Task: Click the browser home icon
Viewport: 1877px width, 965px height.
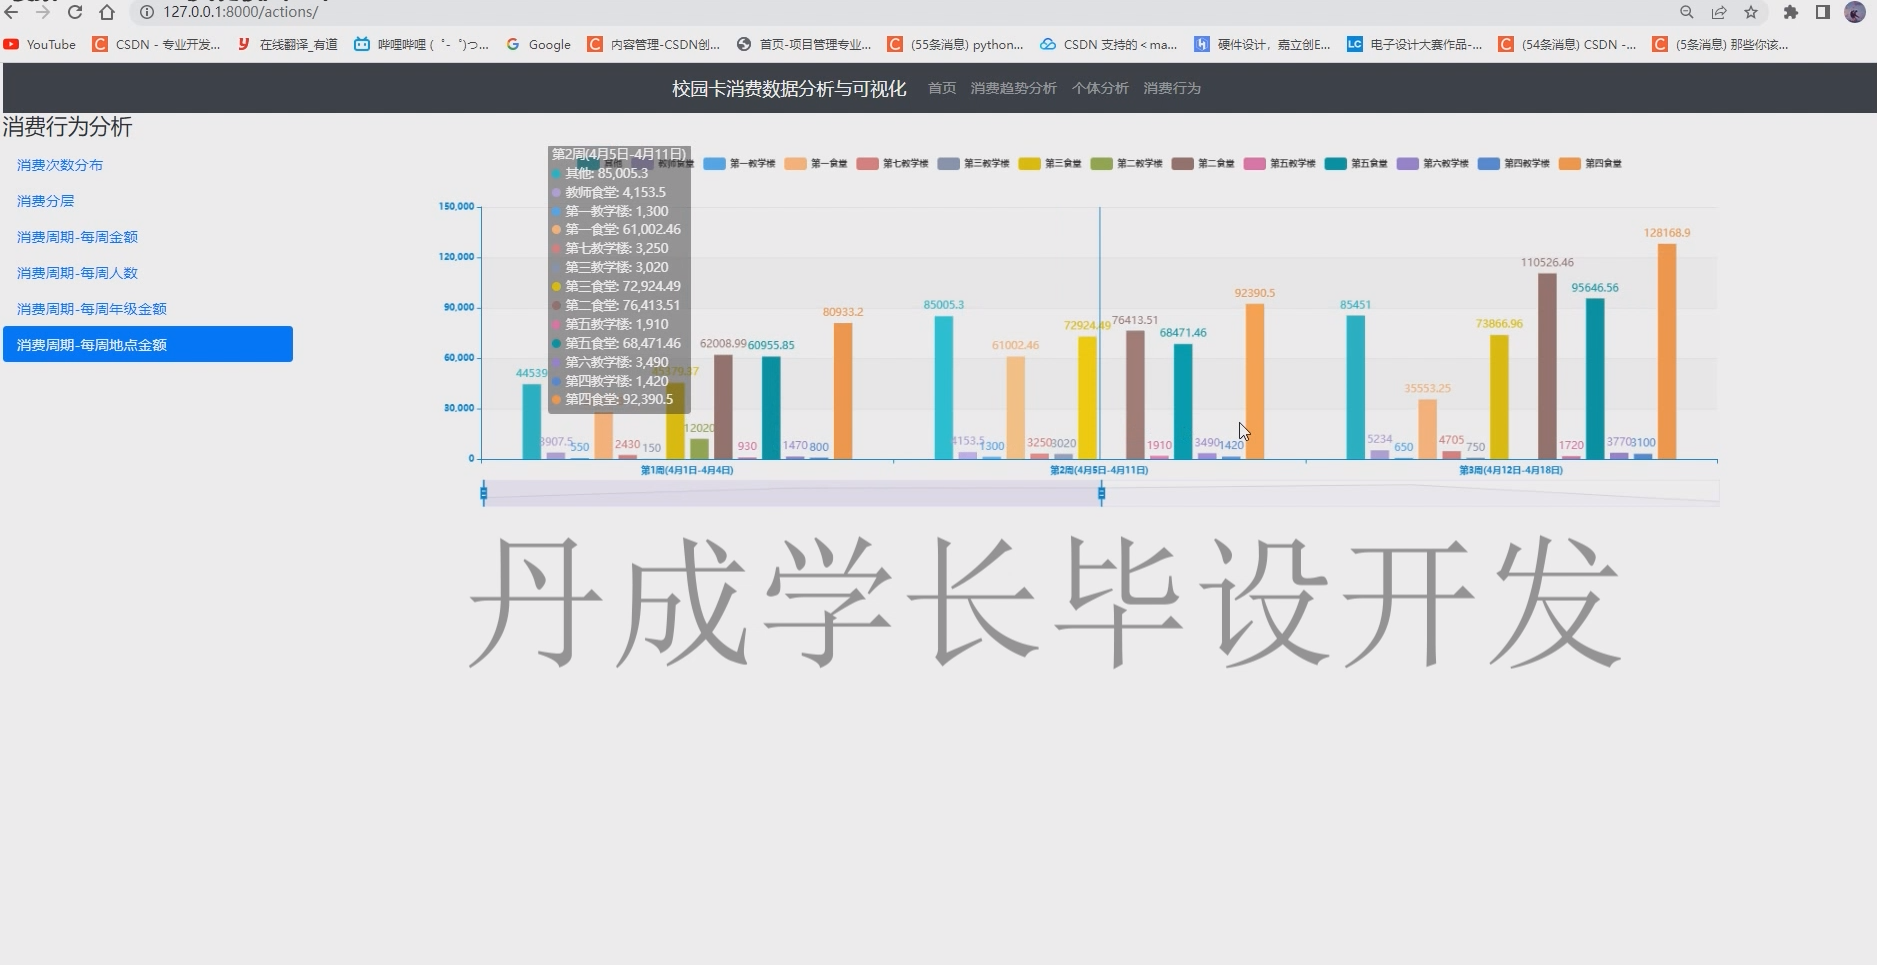Action: click(x=108, y=12)
